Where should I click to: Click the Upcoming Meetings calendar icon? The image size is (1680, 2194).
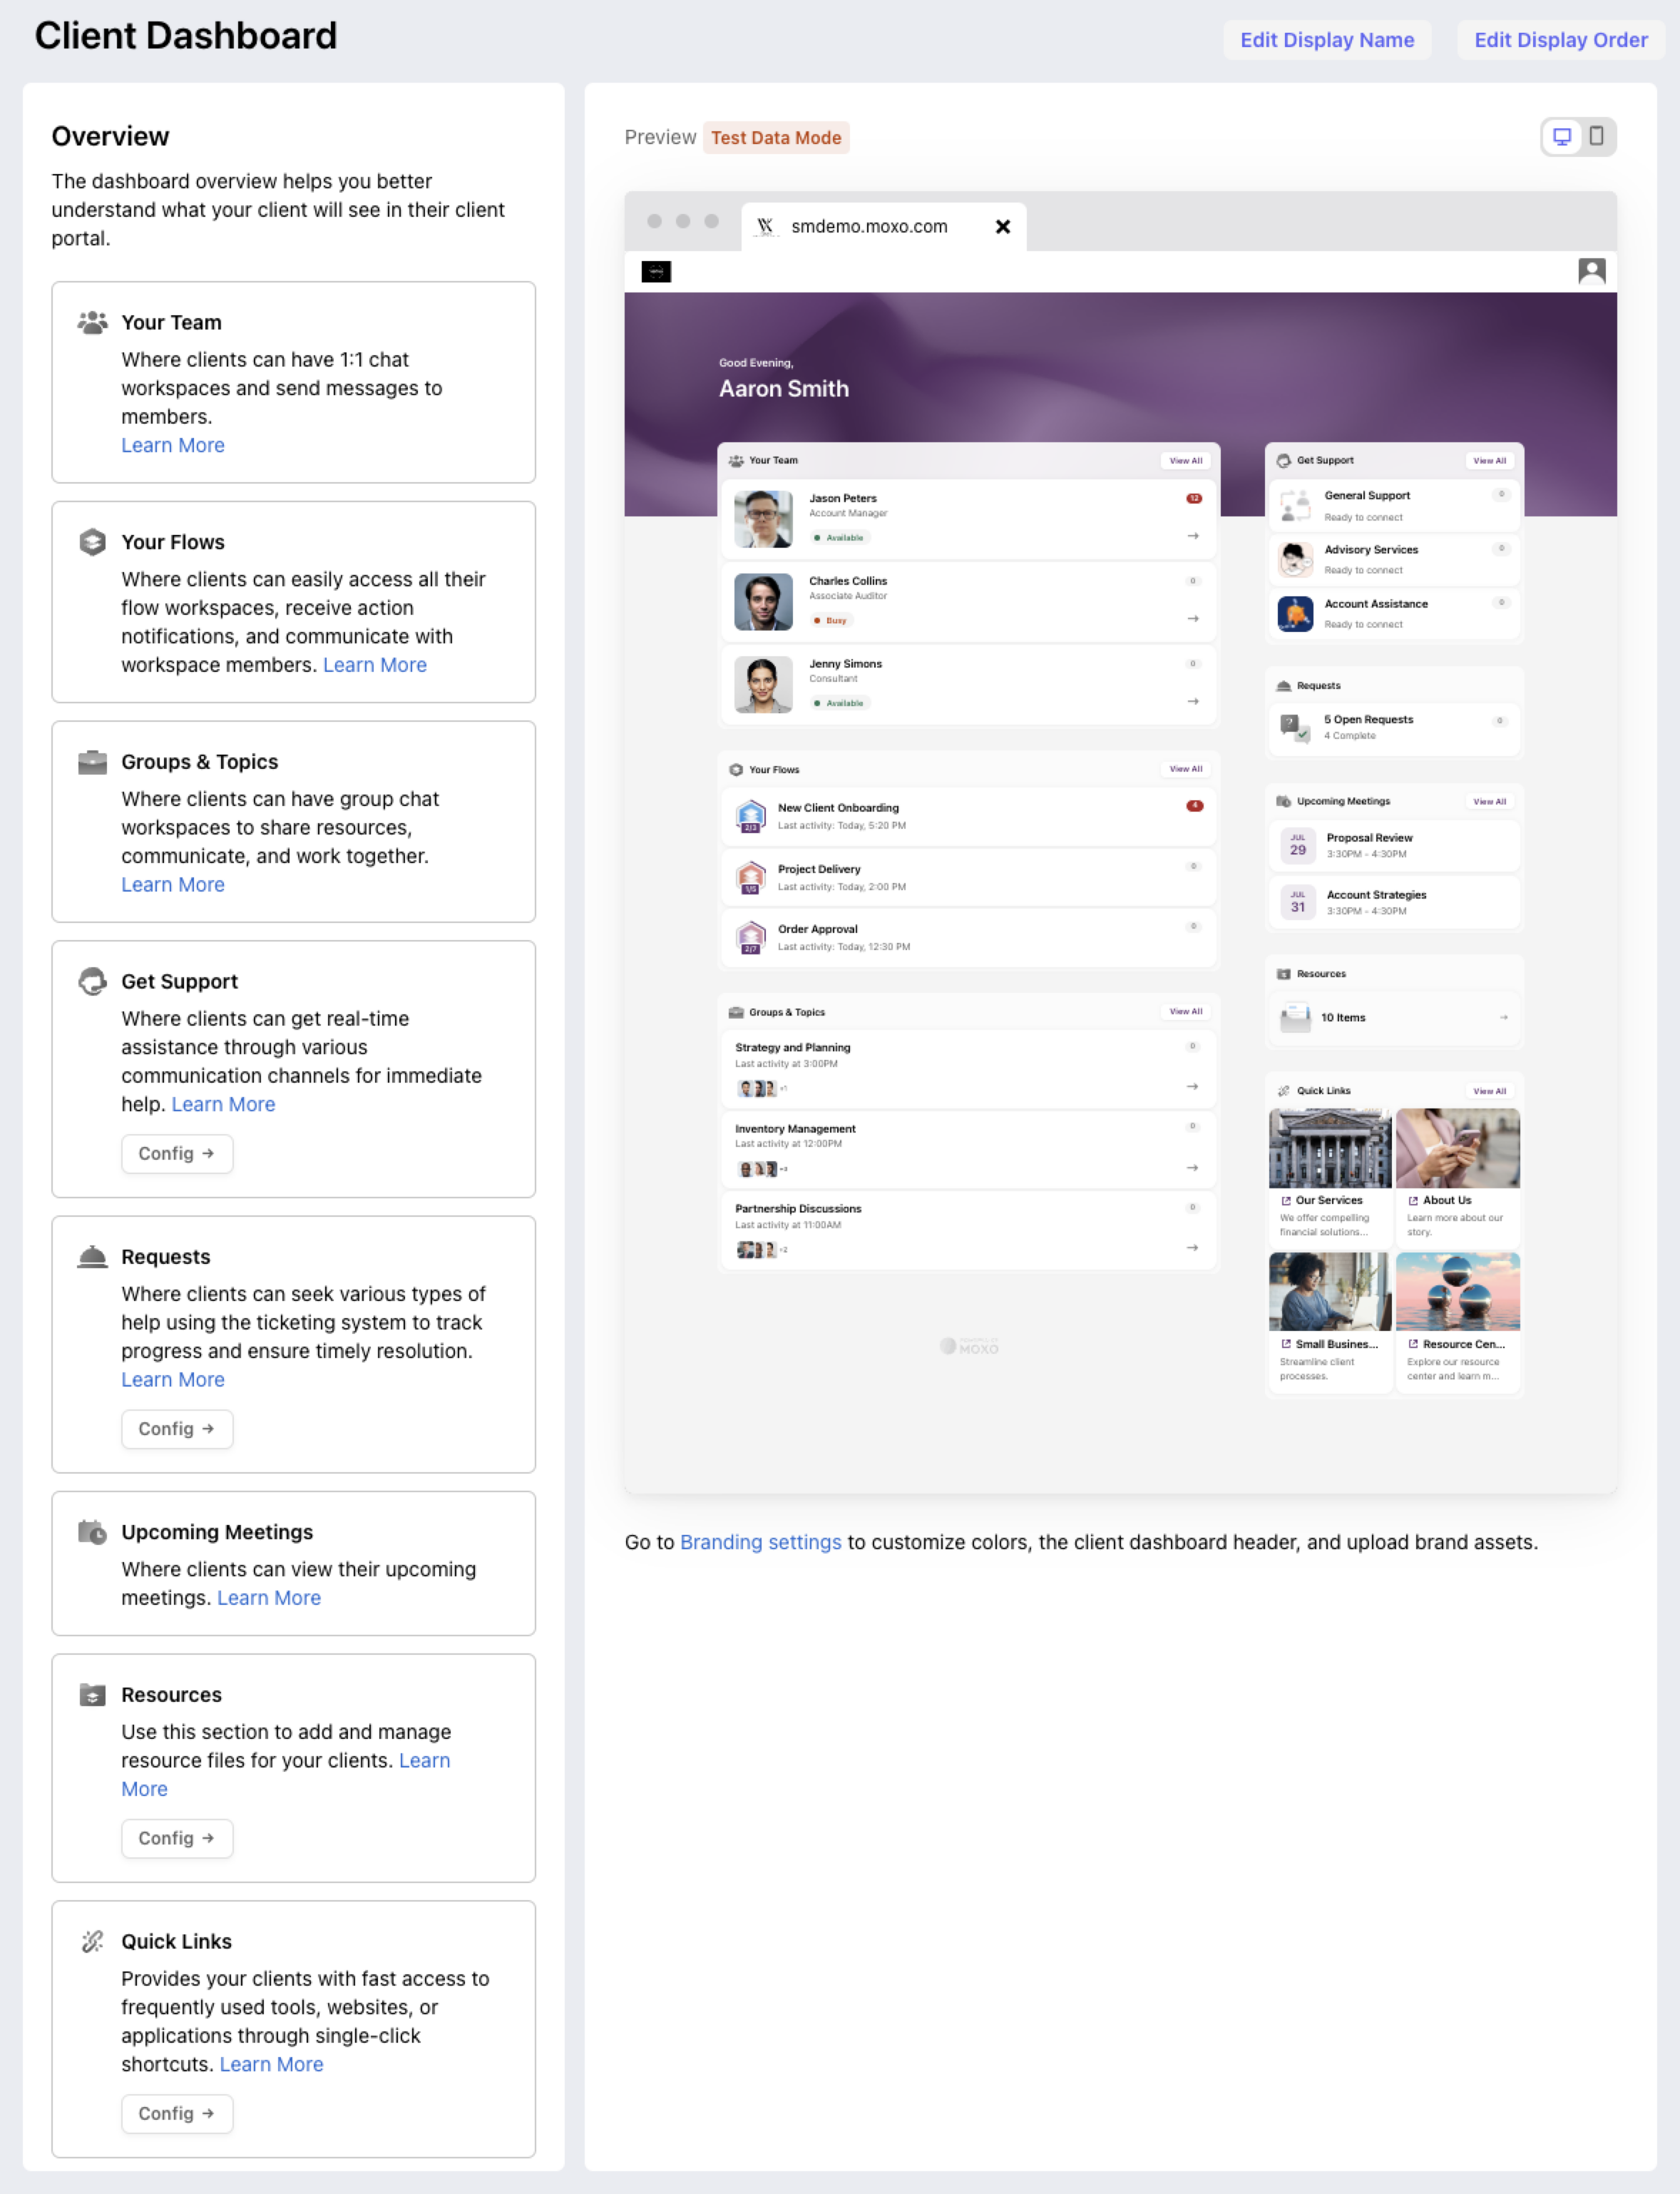click(92, 1531)
